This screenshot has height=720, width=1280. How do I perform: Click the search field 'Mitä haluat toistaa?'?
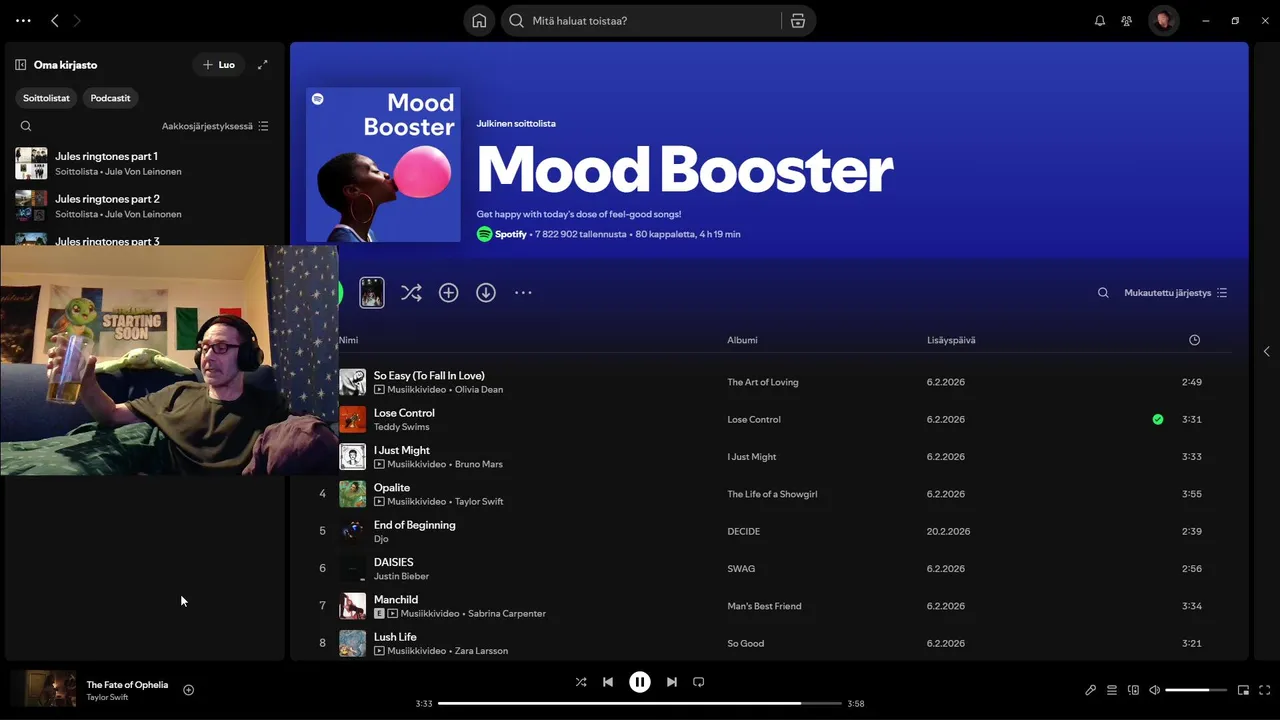pyautogui.click(x=640, y=20)
